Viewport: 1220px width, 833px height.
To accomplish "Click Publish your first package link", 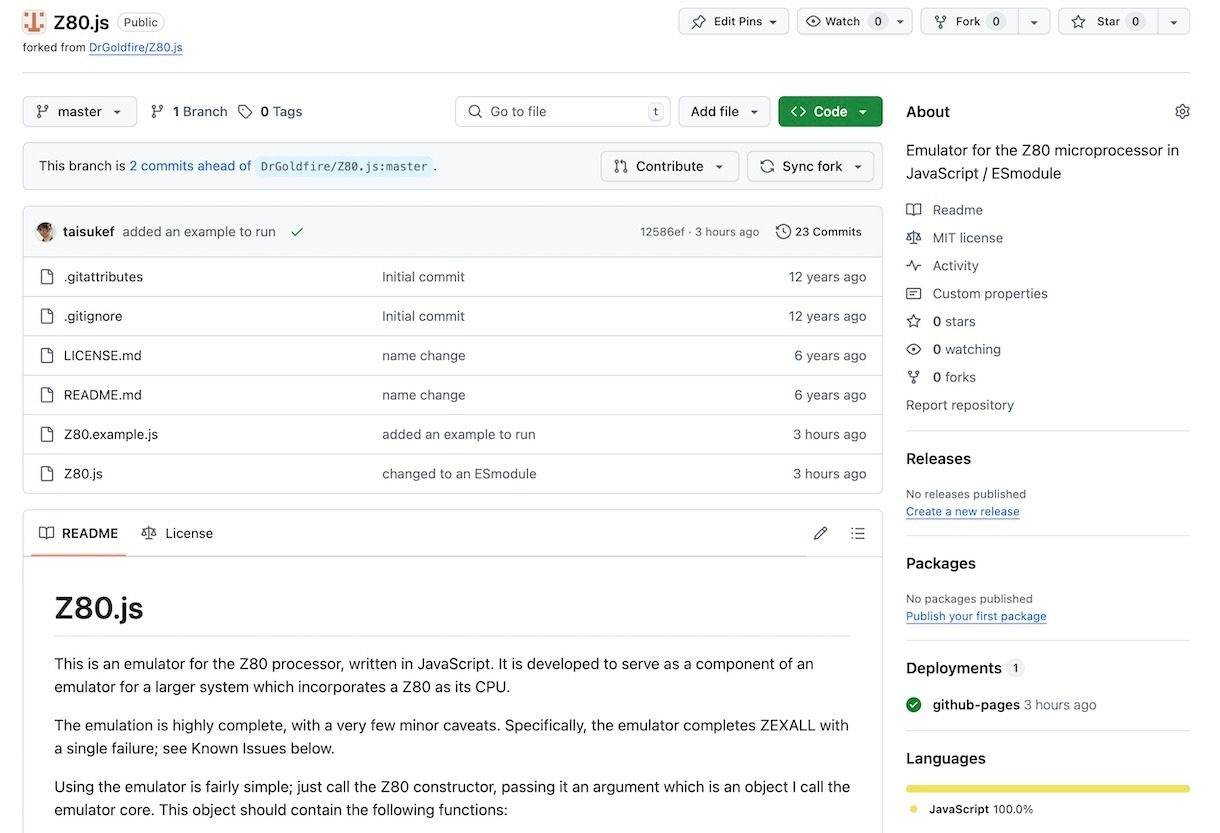I will (x=976, y=616).
